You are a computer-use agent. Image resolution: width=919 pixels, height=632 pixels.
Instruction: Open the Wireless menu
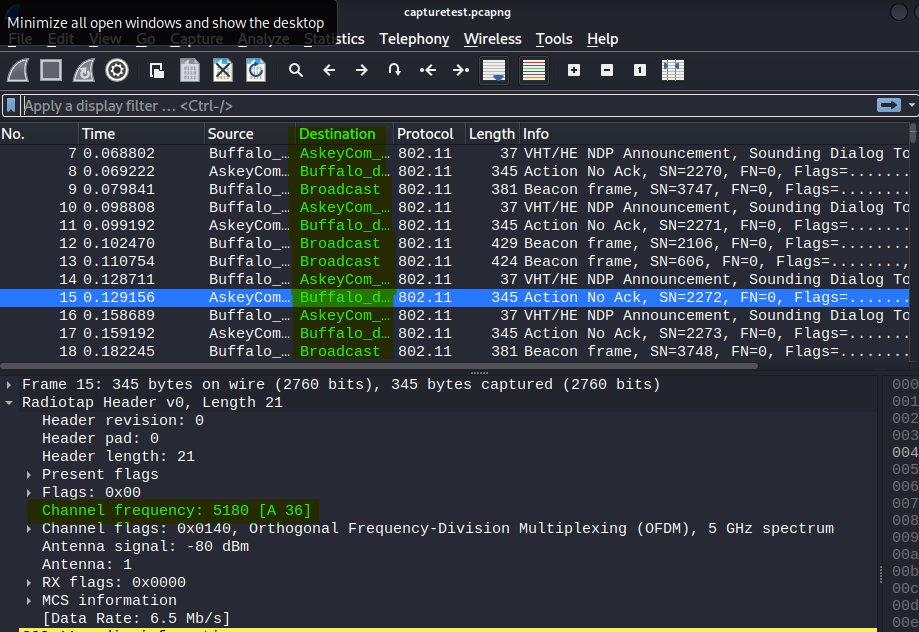click(492, 39)
